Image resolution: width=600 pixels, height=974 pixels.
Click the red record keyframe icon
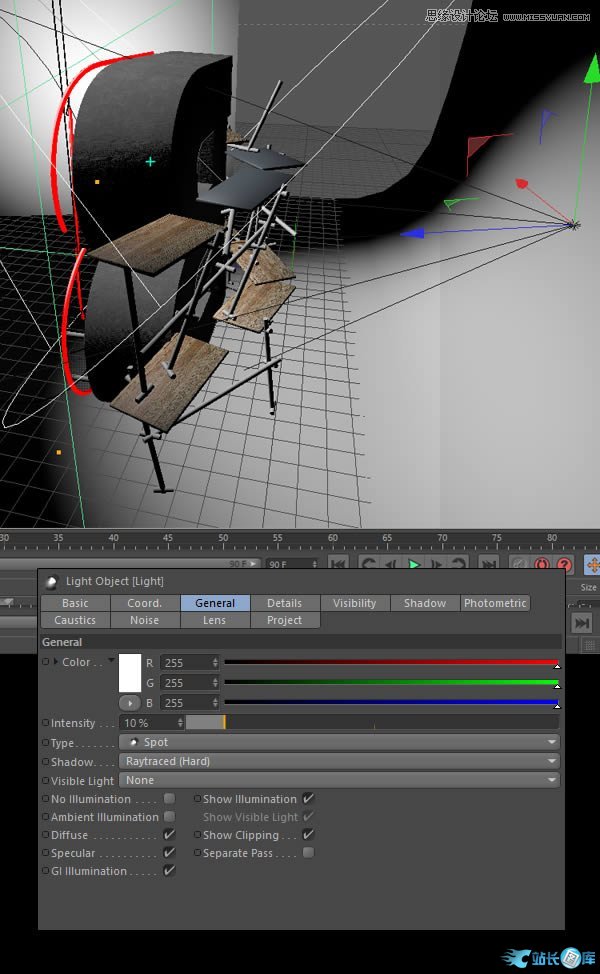point(543,565)
